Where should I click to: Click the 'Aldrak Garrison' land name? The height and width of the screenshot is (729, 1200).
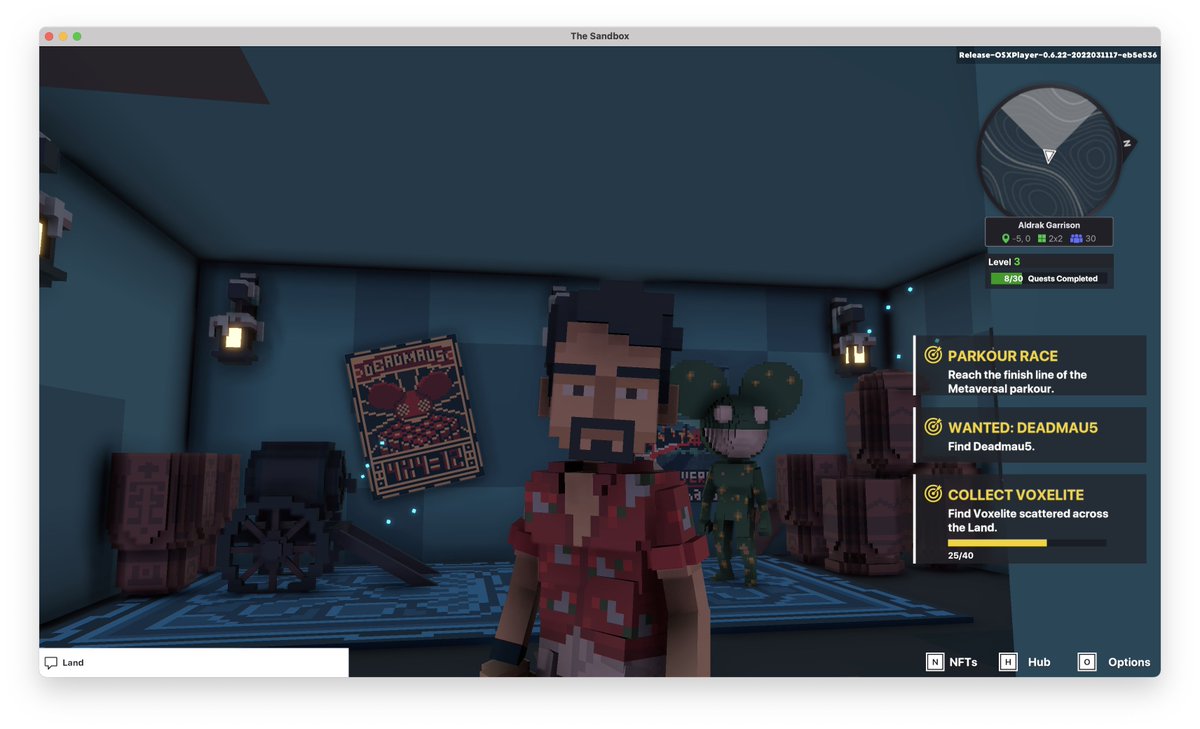point(1049,225)
